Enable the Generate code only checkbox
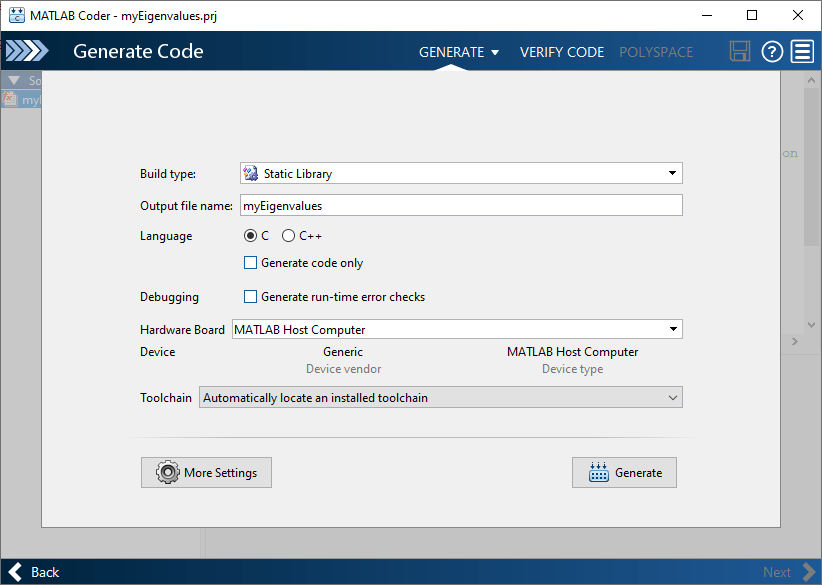This screenshot has height=585, width=822. [x=251, y=263]
